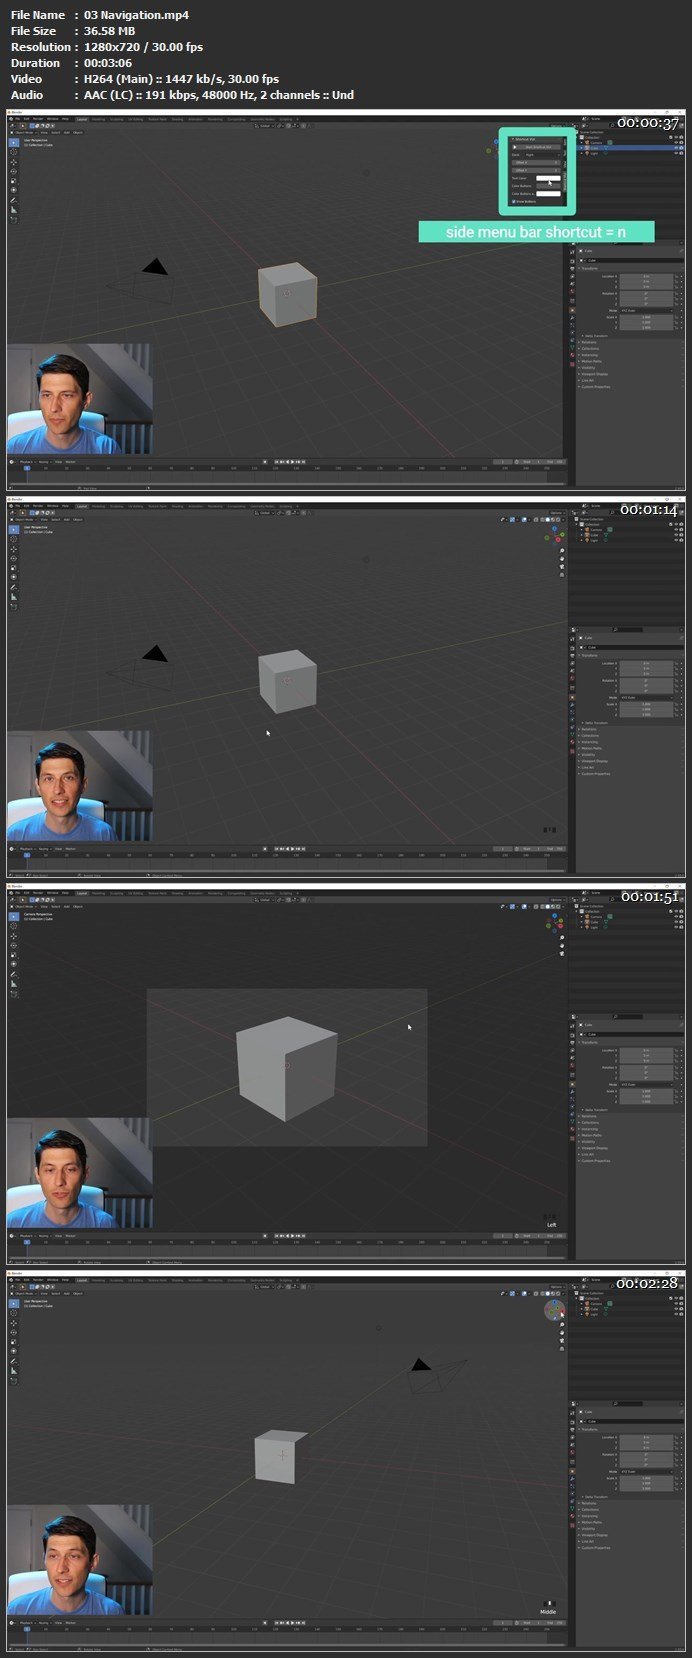This screenshot has height=1658, width=692.
Task: Open Output properties tab in 00:00:37 frame
Action: [572, 269]
